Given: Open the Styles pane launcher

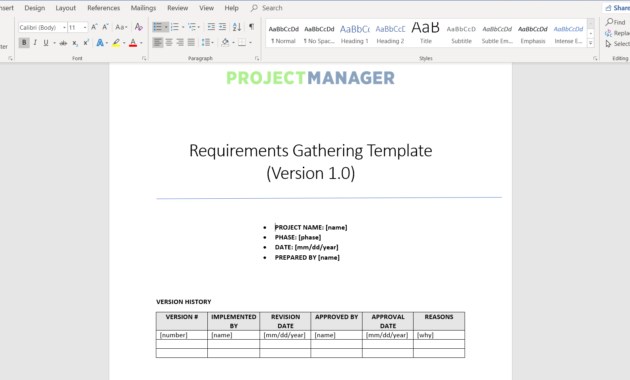Looking at the screenshot, I should click(595, 58).
